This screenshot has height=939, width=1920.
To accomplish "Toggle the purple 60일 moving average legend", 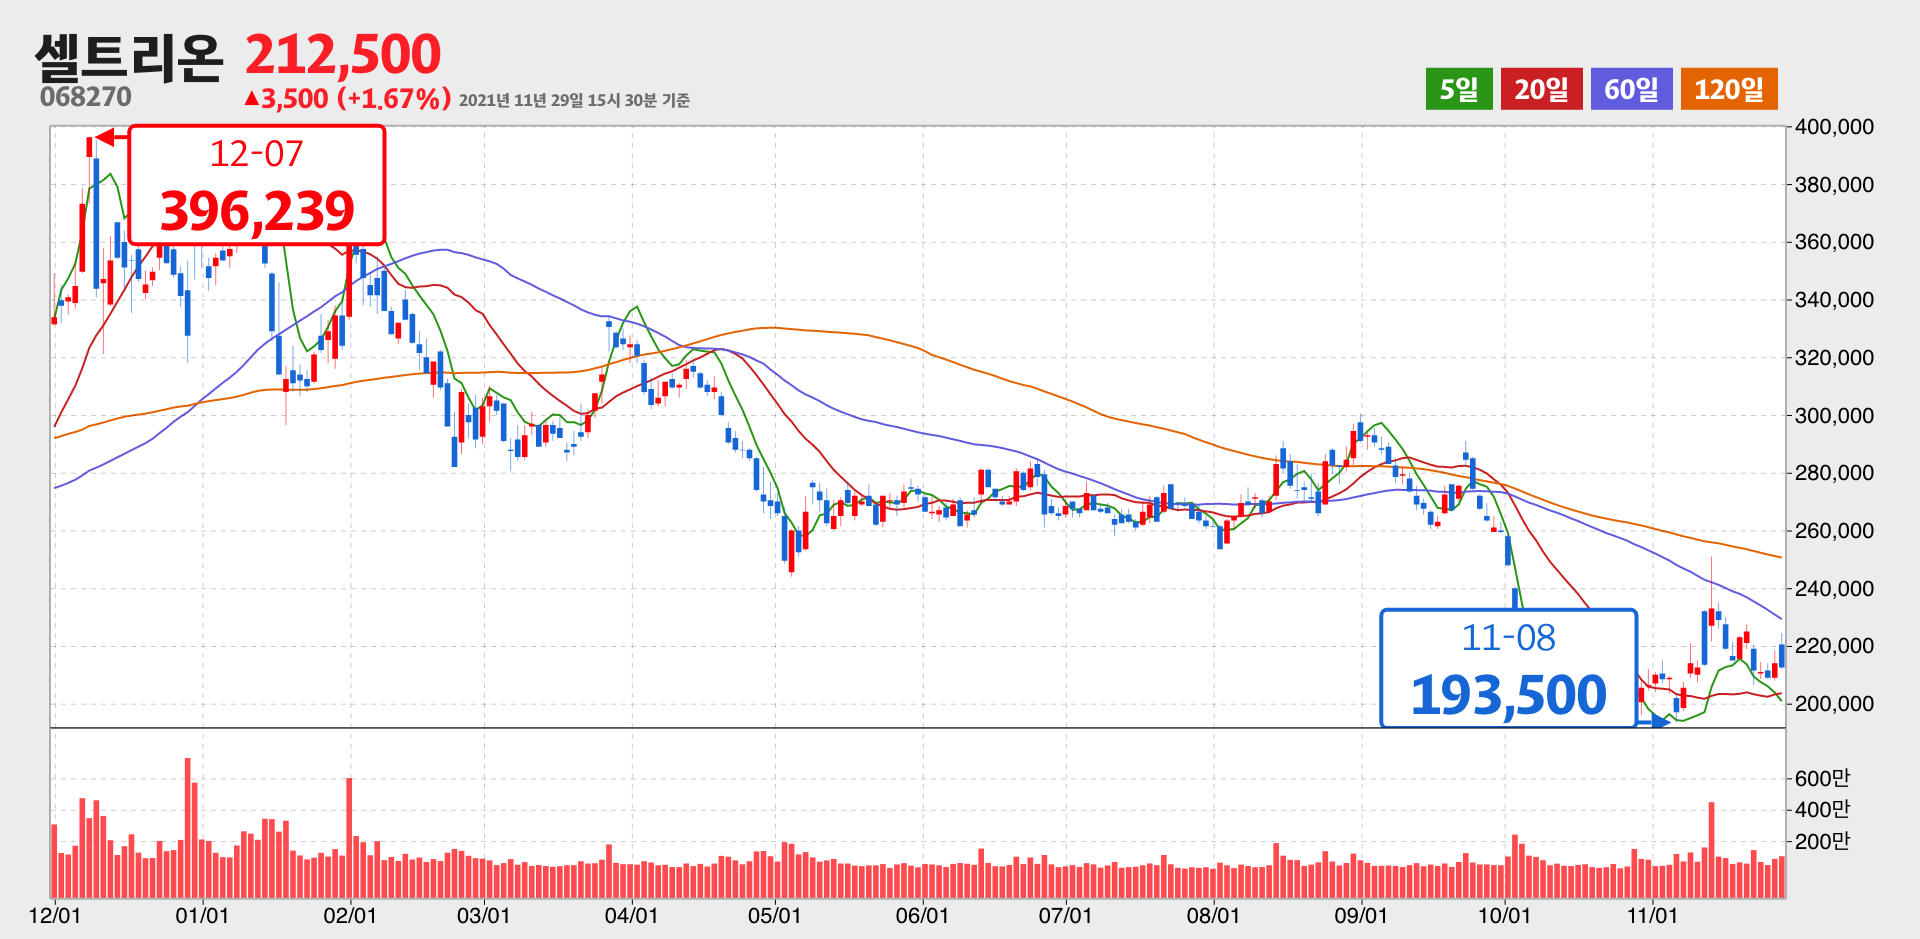I will click(1631, 89).
